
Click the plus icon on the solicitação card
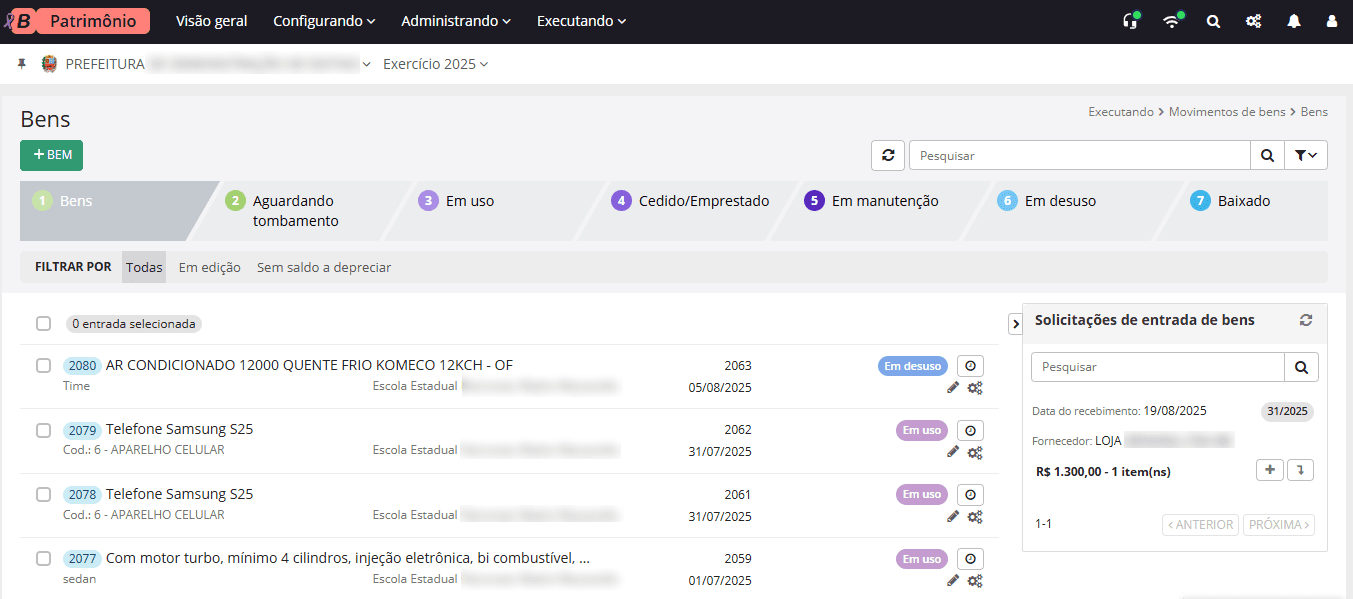1269,469
